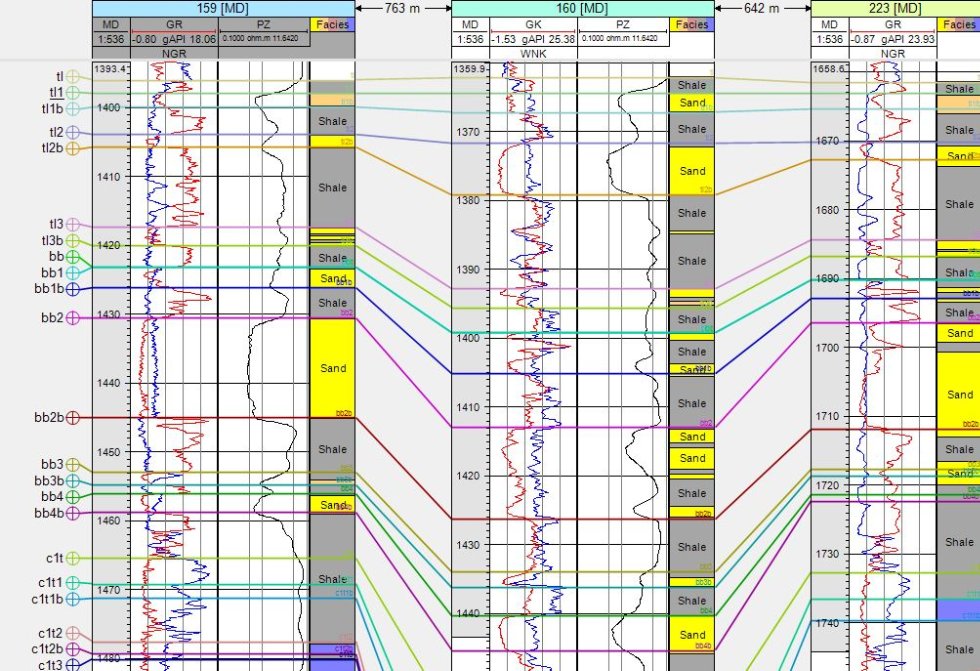Click the Facies track header of well 159

[x=332, y=24]
